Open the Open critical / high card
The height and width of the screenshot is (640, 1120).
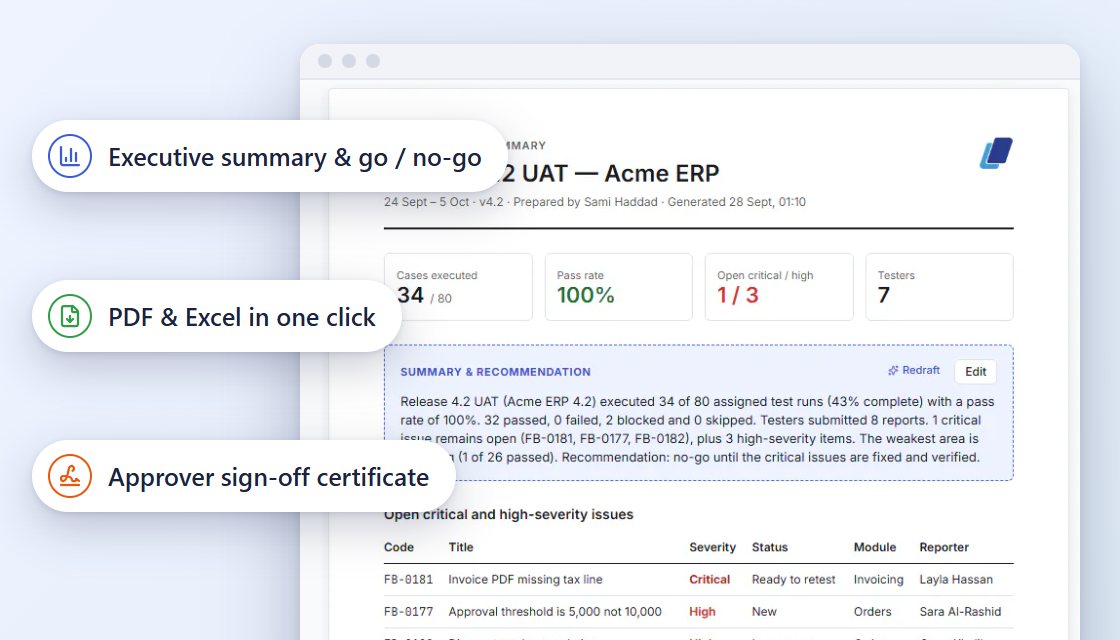[x=779, y=286]
